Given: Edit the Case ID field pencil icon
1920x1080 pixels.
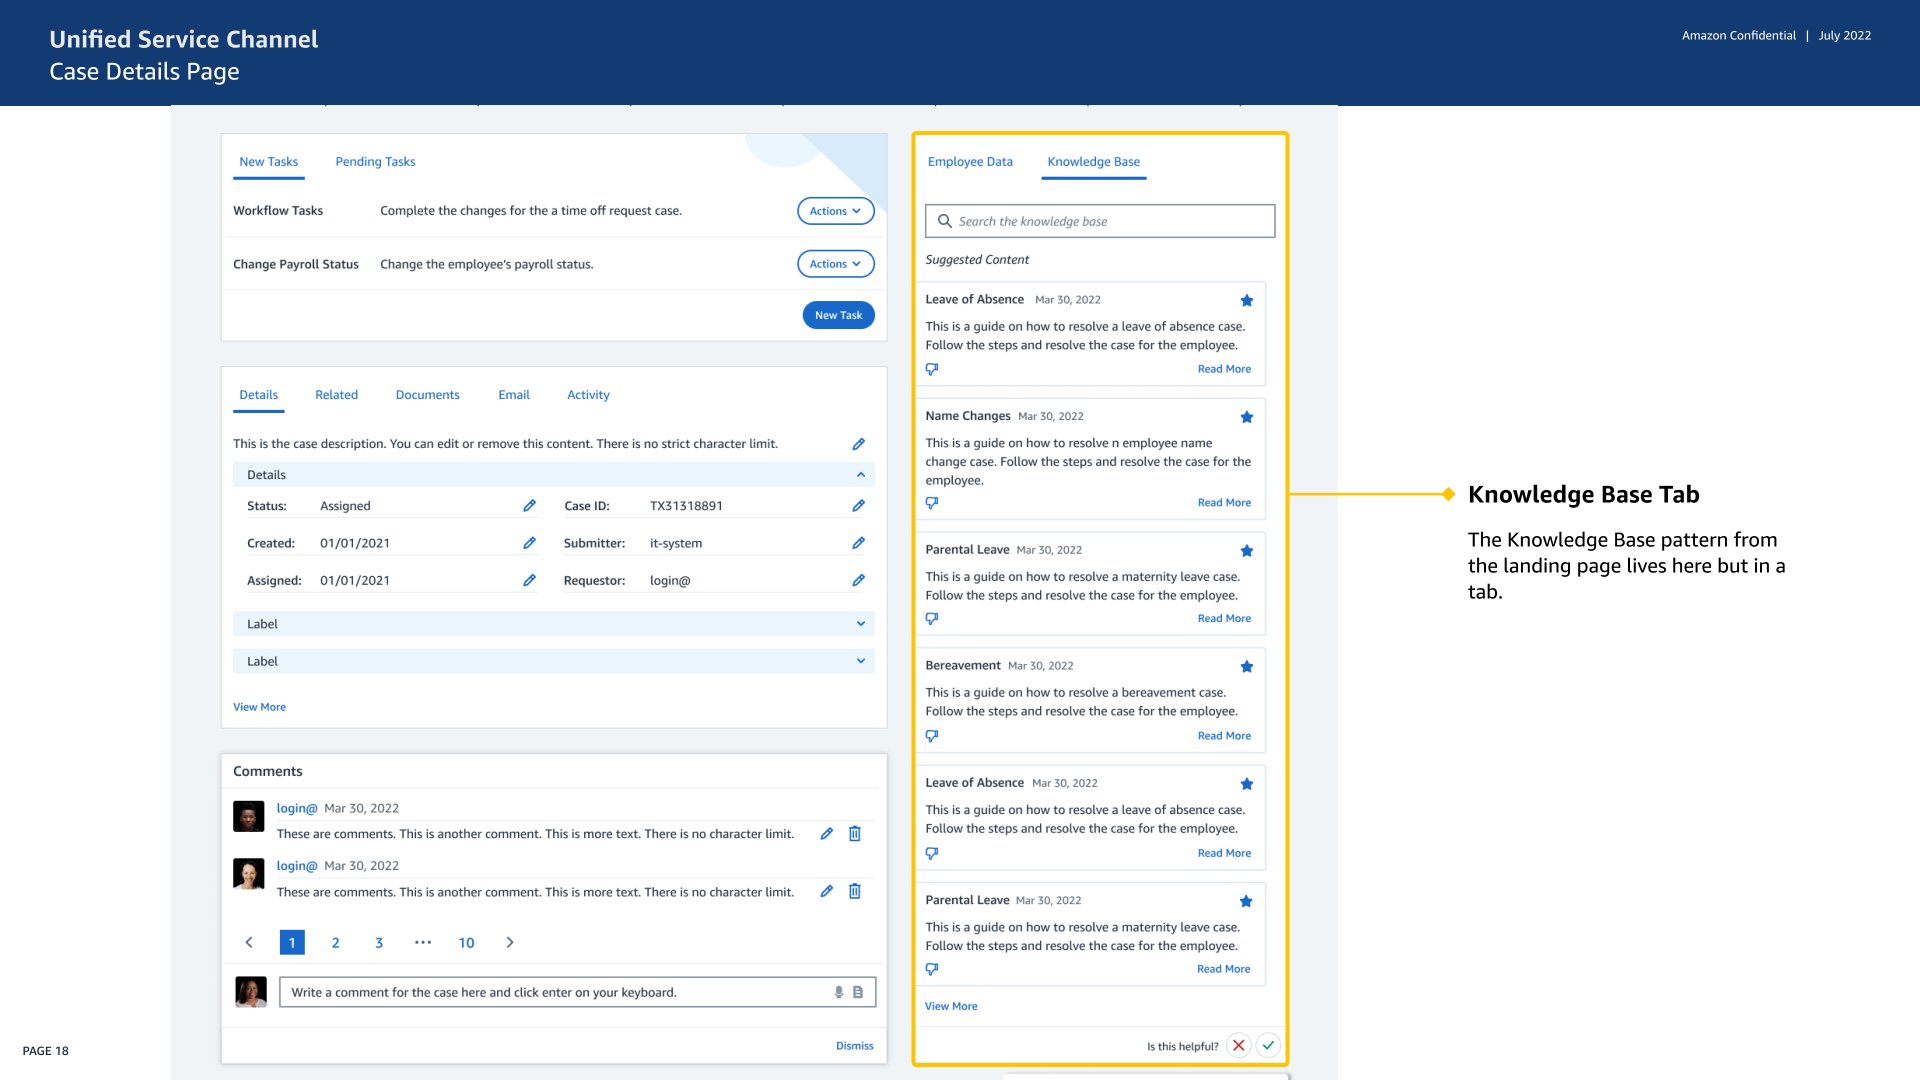Looking at the screenshot, I should click(858, 506).
